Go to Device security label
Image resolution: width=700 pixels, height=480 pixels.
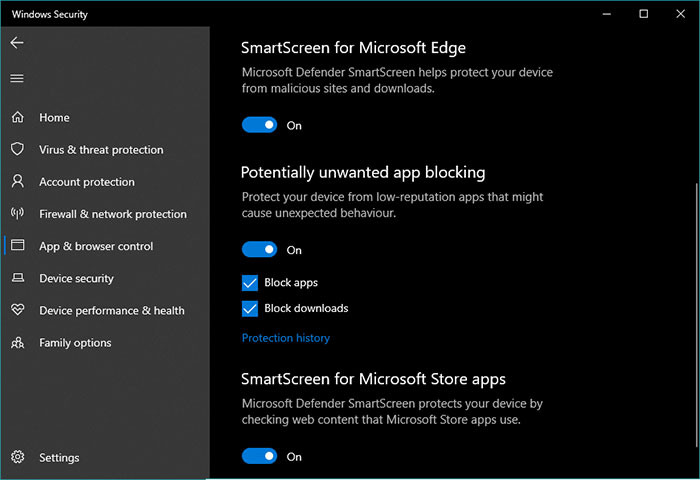point(76,278)
